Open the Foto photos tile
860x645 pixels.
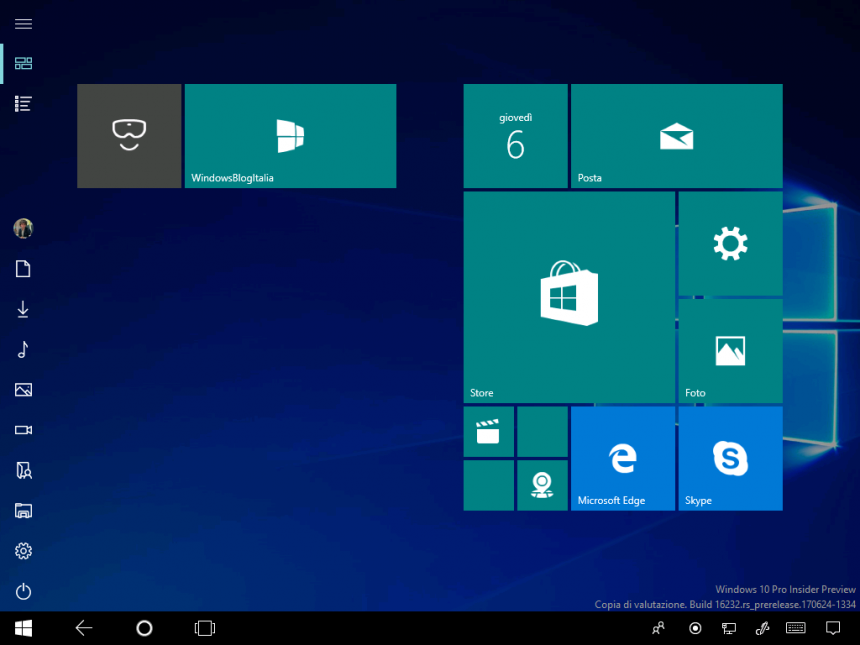point(730,351)
